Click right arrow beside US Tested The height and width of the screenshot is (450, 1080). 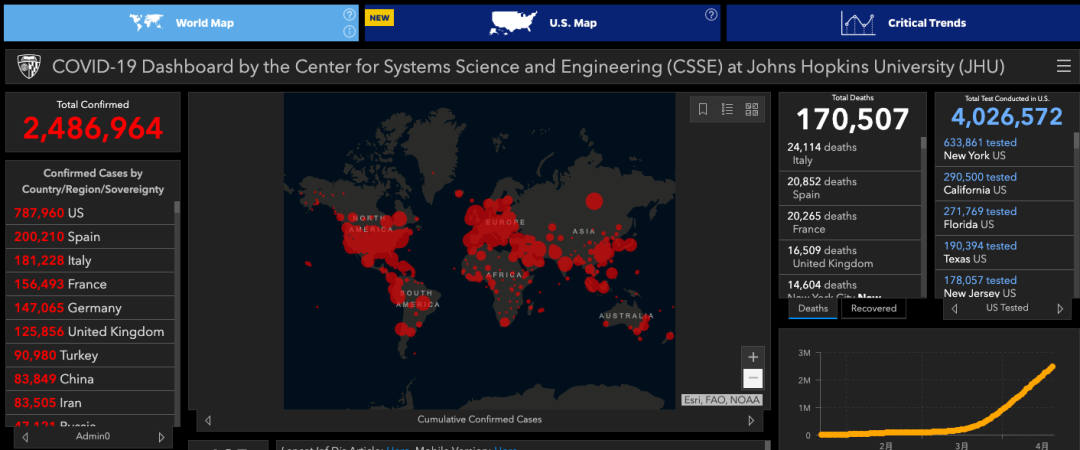1060,308
